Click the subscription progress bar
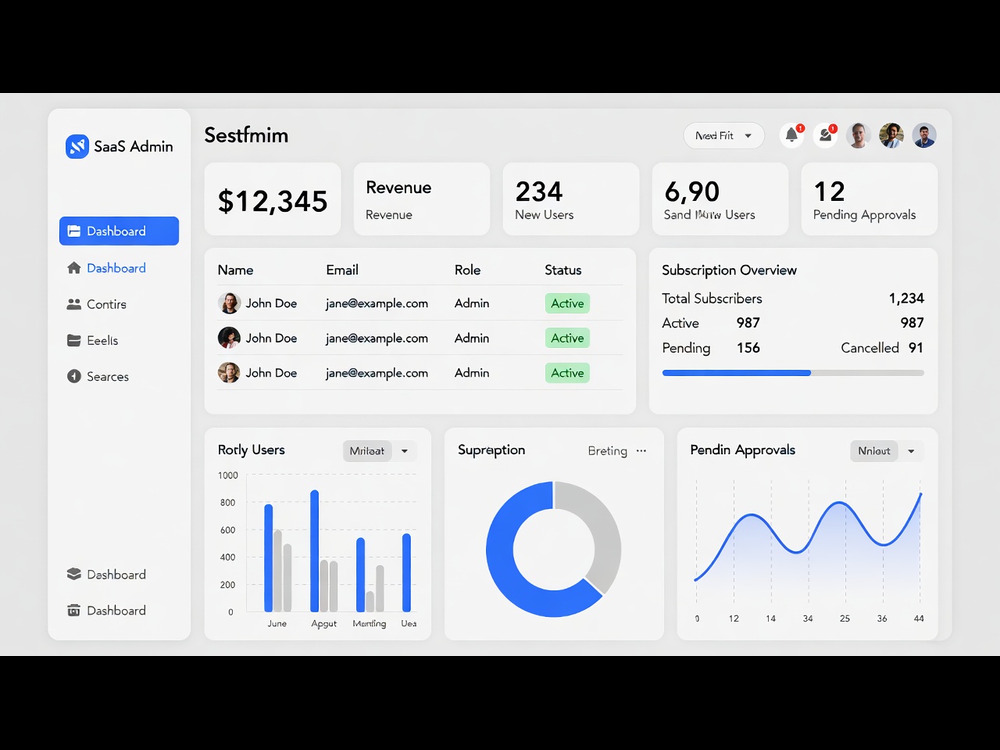Screen dimensions: 1000x750 click(x=793, y=373)
